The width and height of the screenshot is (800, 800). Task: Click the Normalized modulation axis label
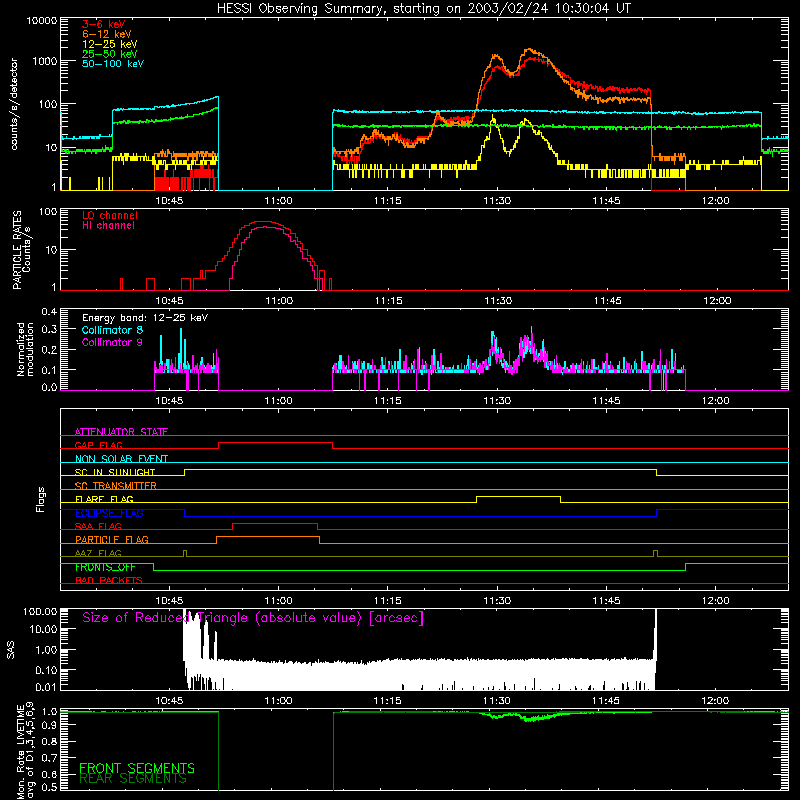pos(25,349)
